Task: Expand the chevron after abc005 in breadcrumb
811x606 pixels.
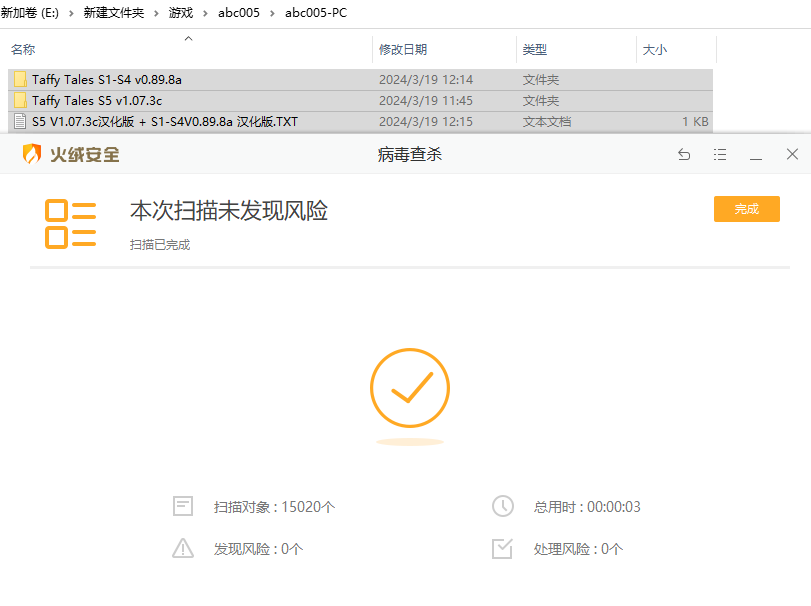Action: (x=272, y=13)
